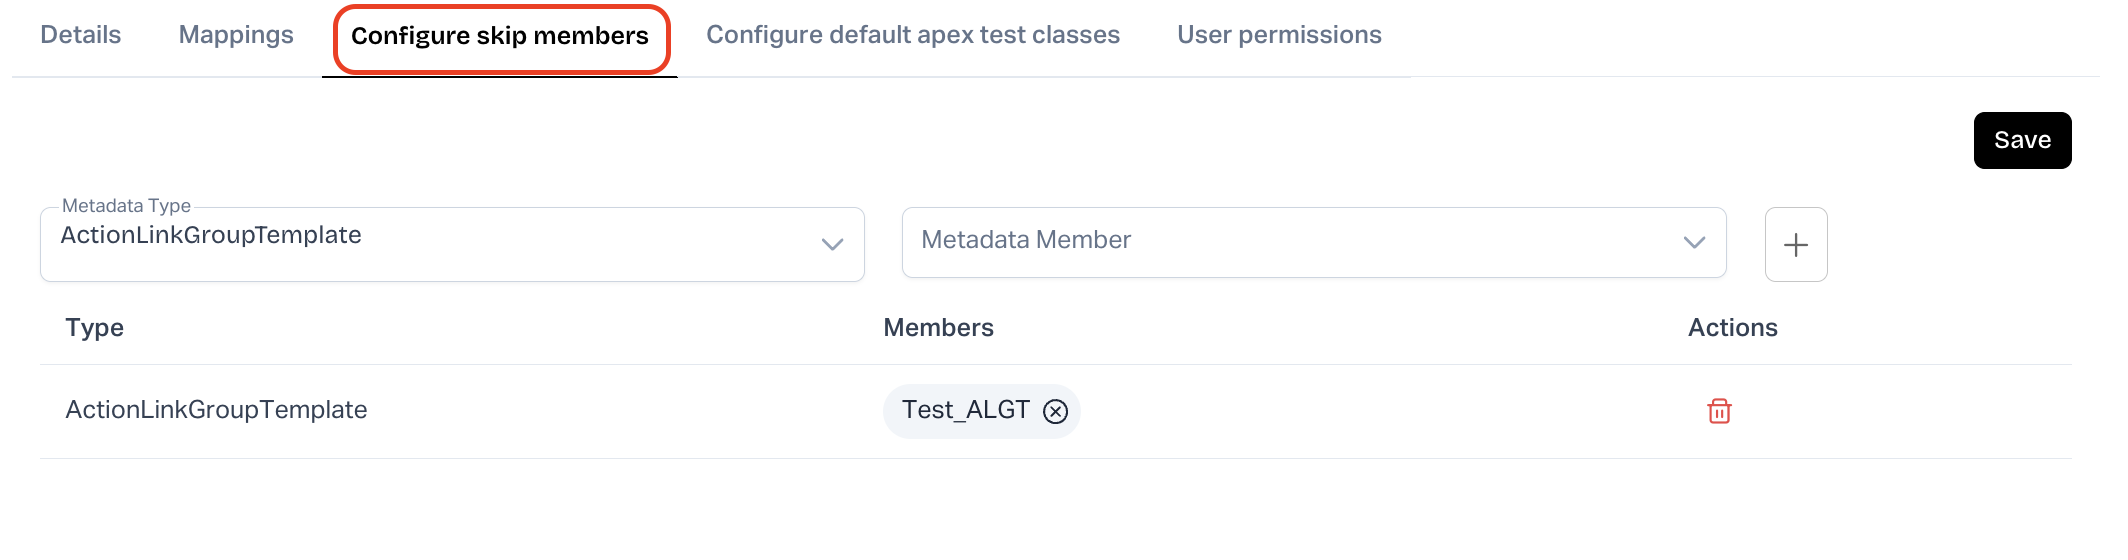Switch to the Mappings tab
This screenshot has height=560, width=2128.
coord(236,35)
